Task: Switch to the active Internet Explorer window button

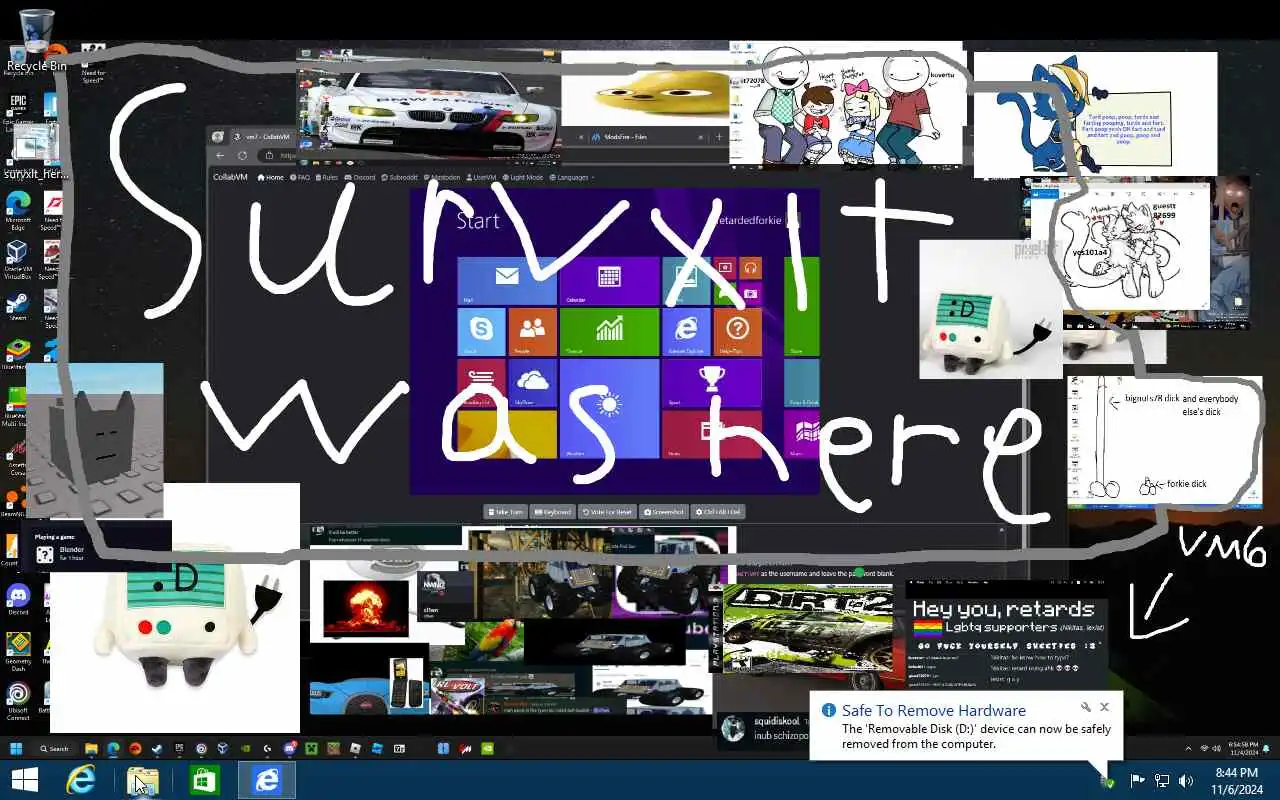Action: (267, 780)
